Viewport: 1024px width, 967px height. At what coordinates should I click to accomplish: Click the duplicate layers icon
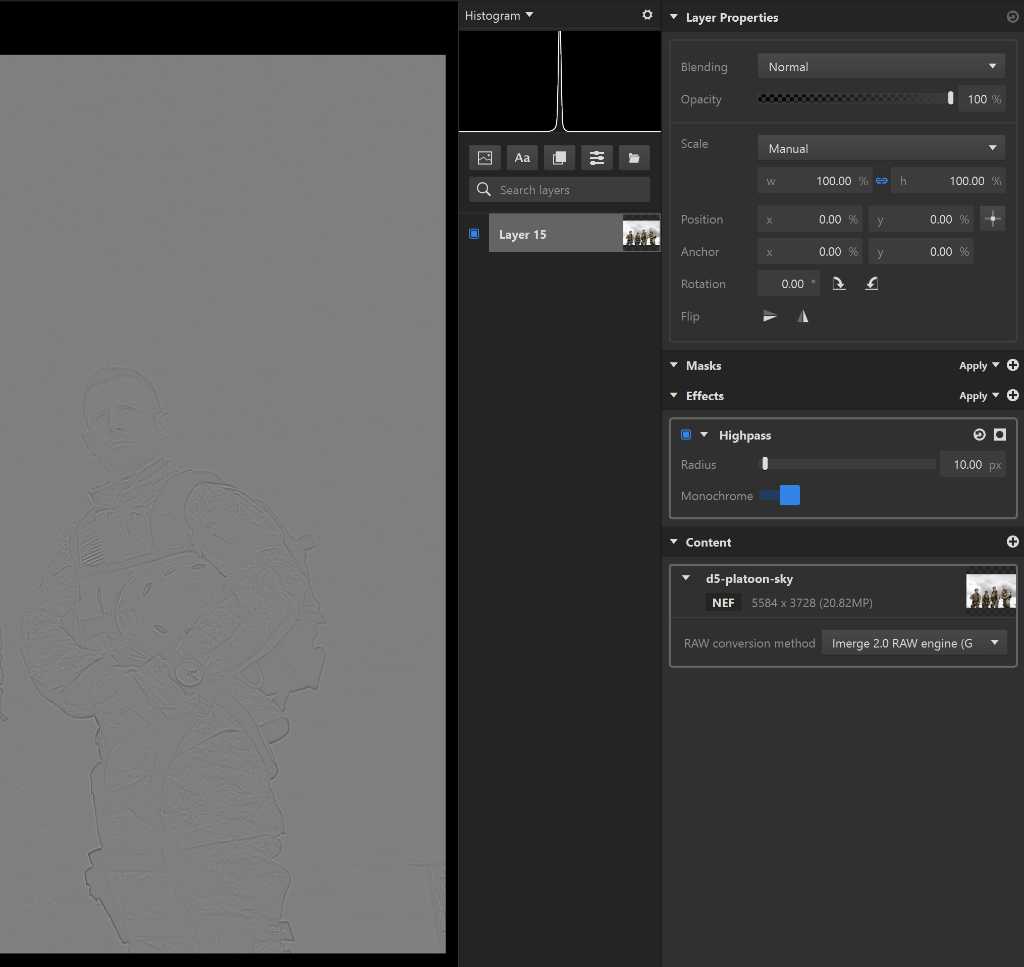(559, 157)
